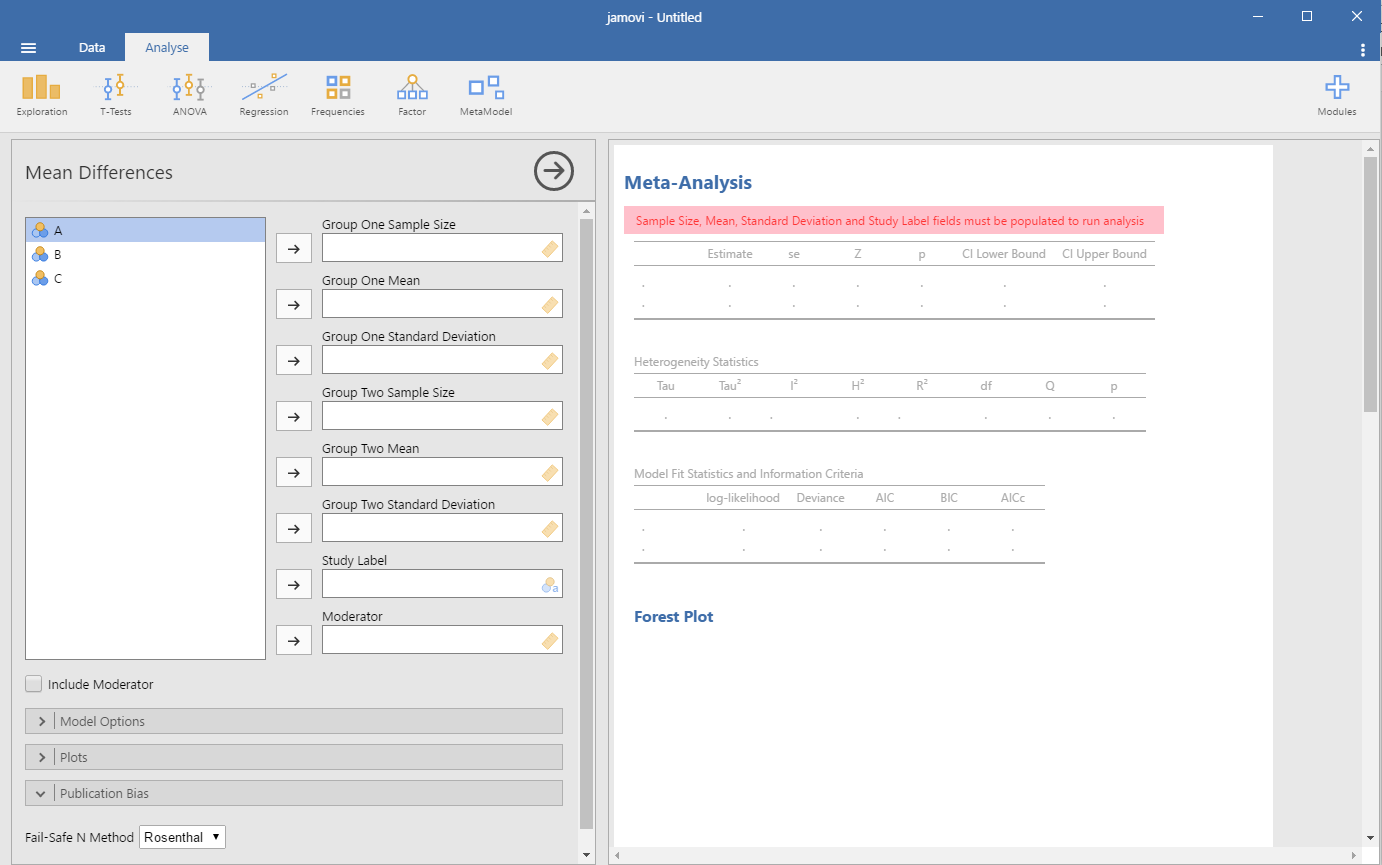Image resolution: width=1382 pixels, height=865 pixels.
Task: Open the T-Tests analysis menu
Action: [x=115, y=95]
